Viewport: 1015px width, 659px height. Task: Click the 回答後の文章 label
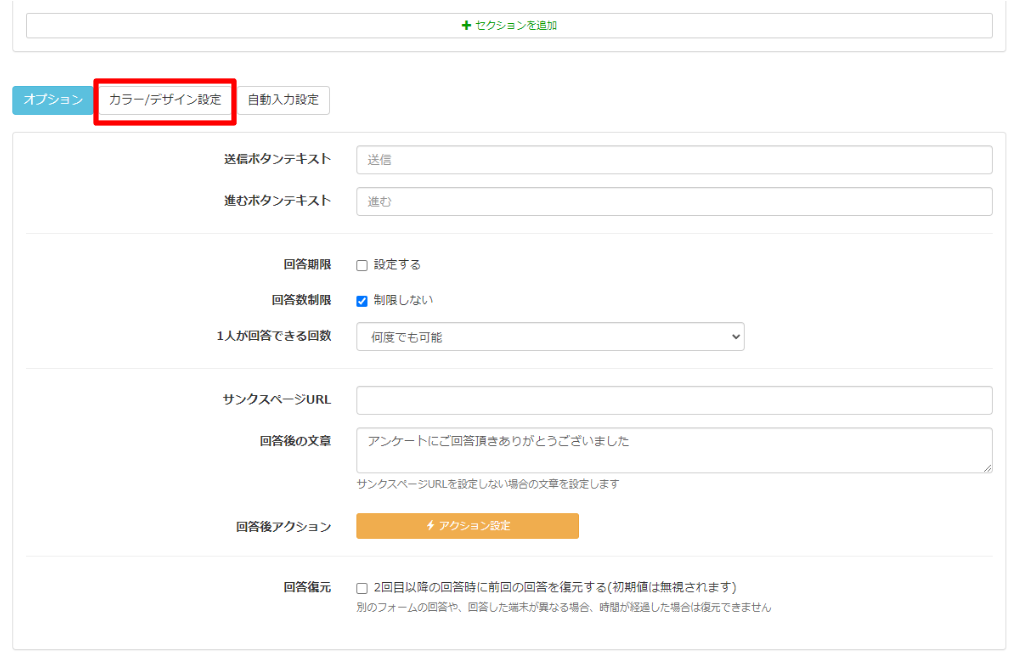[x=295, y=441]
